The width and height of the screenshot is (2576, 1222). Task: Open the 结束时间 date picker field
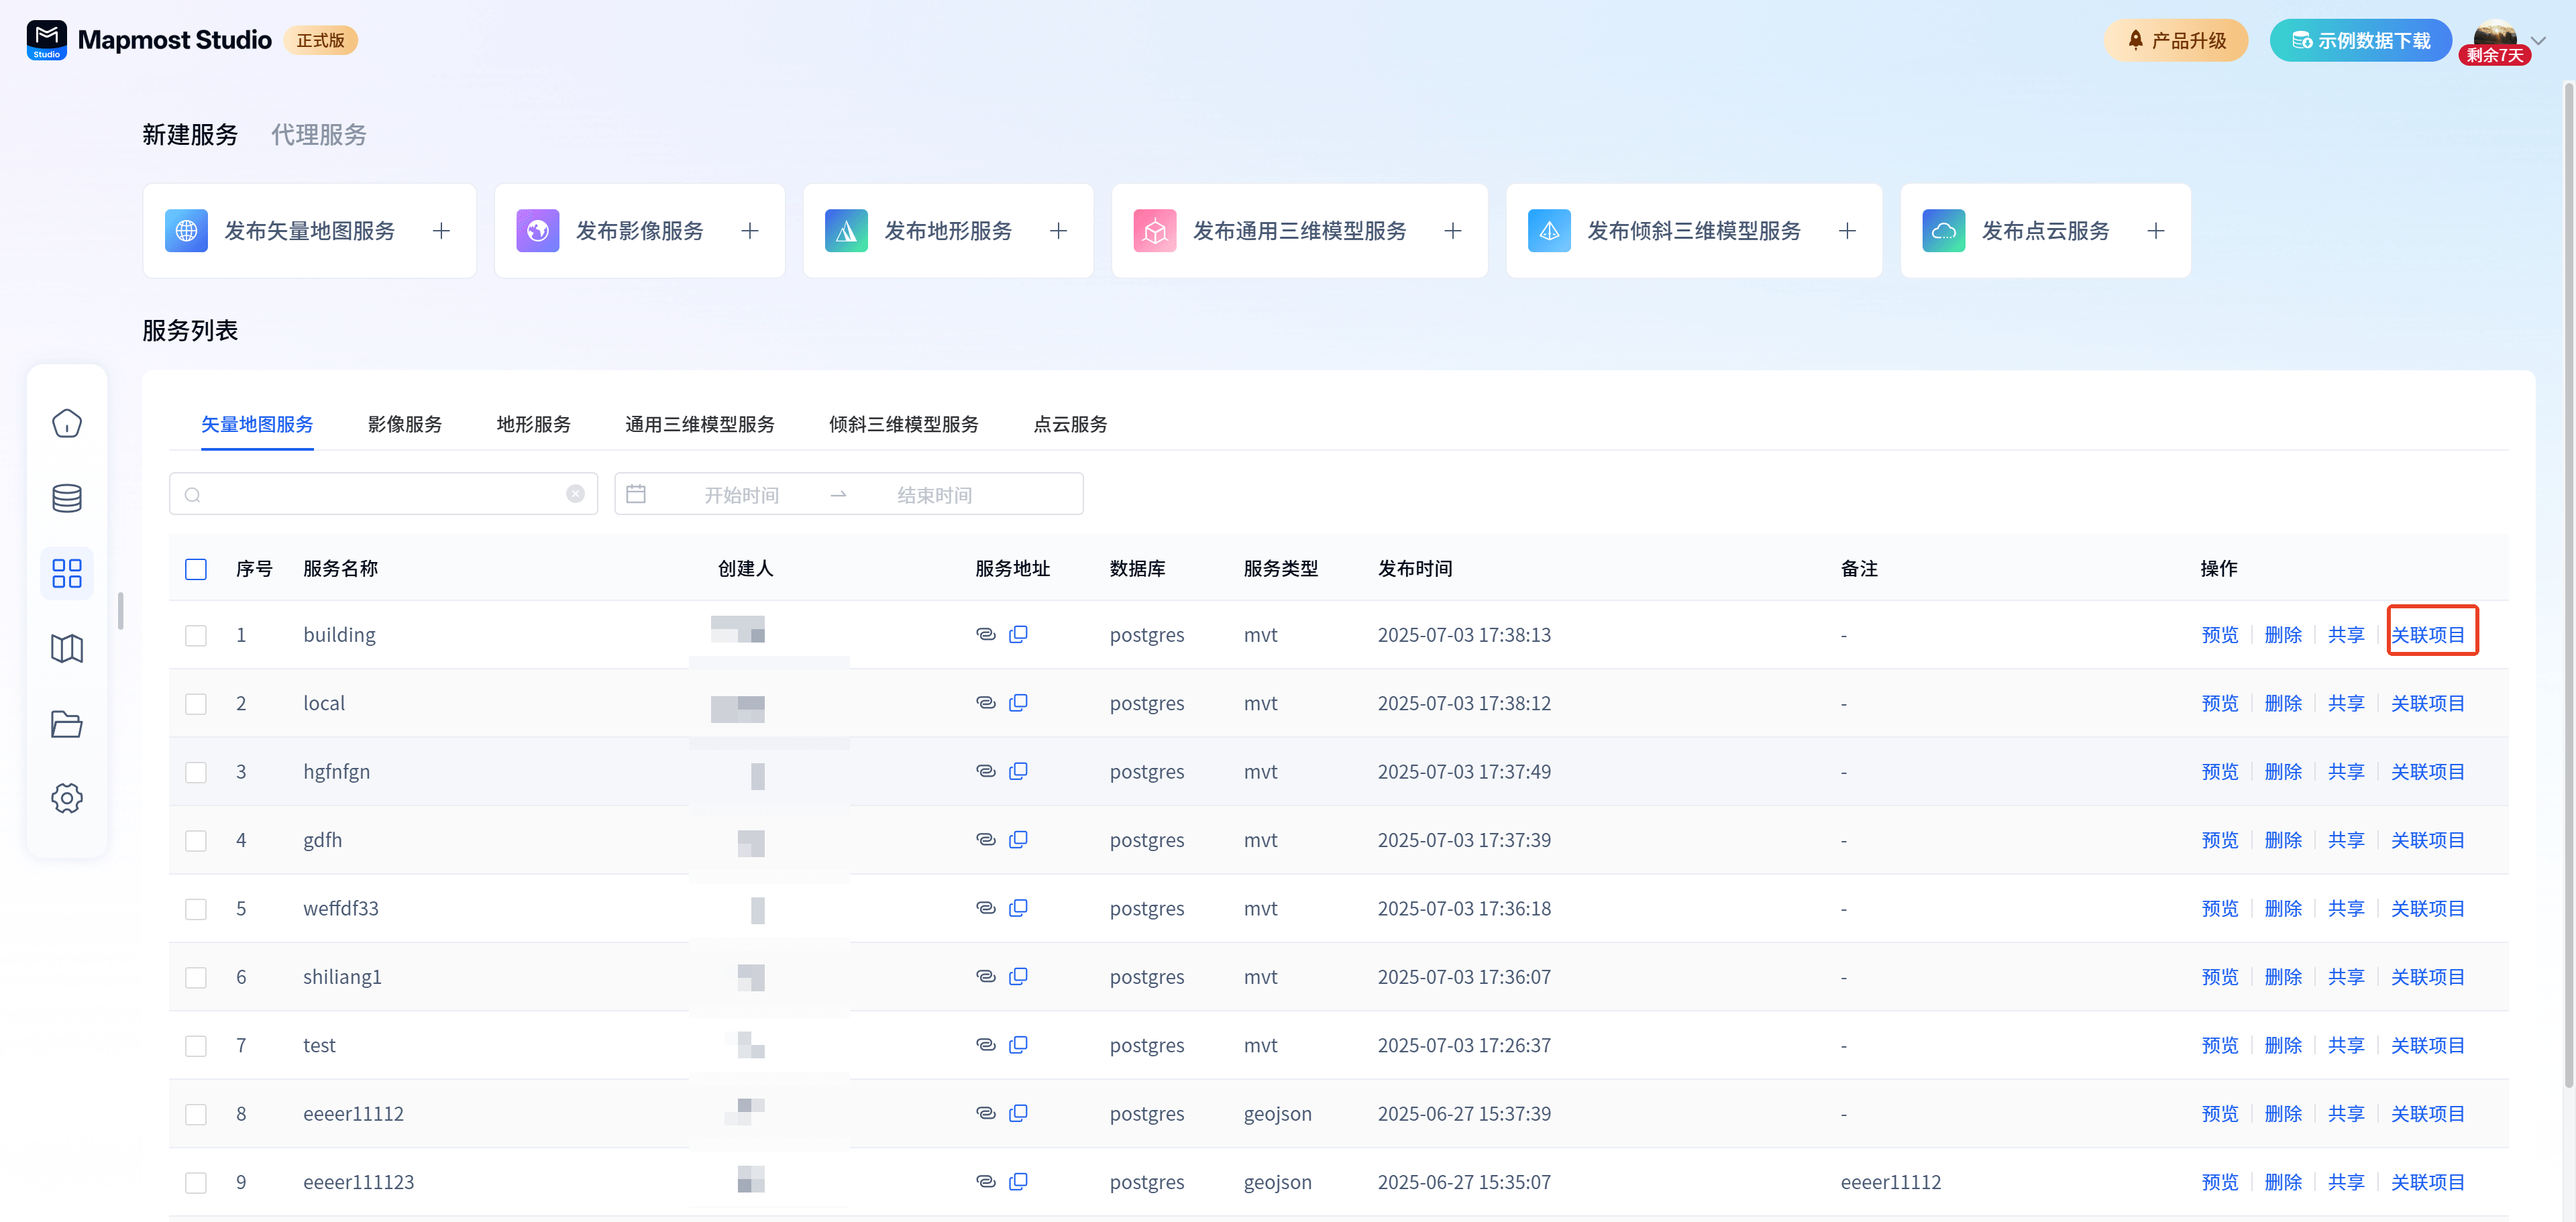tap(934, 495)
